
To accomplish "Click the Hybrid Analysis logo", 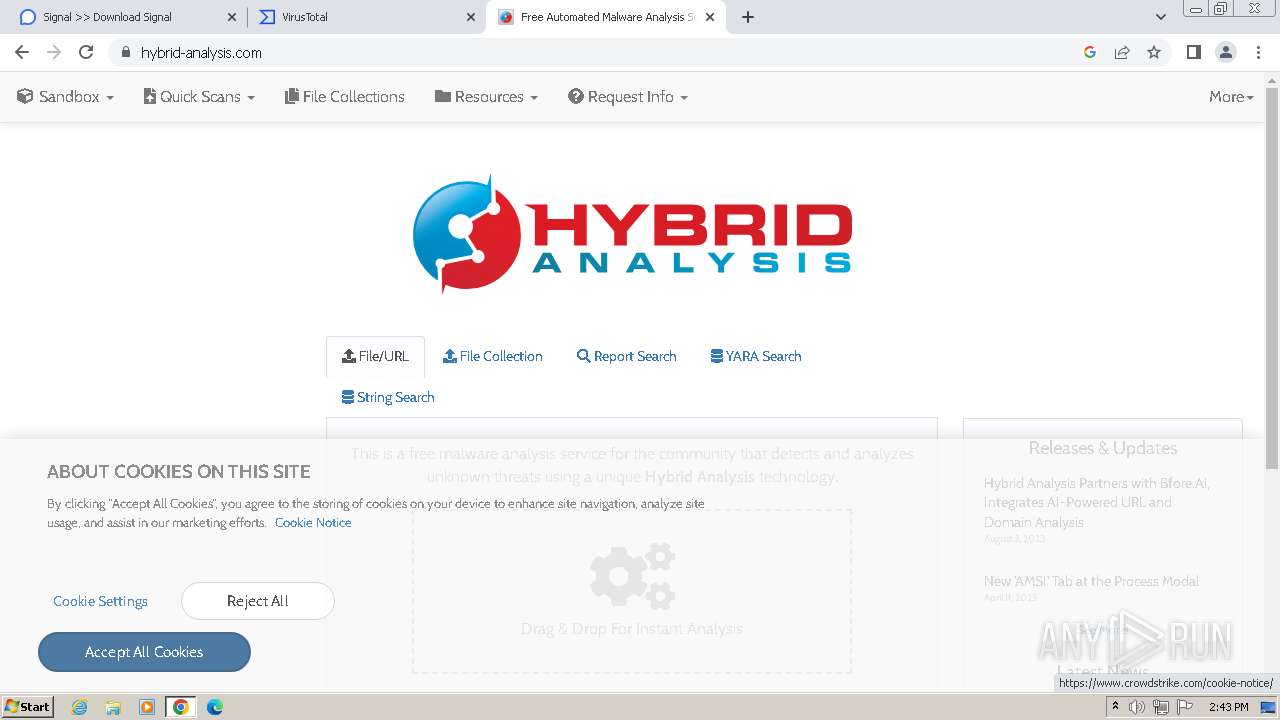I will pos(632,235).
